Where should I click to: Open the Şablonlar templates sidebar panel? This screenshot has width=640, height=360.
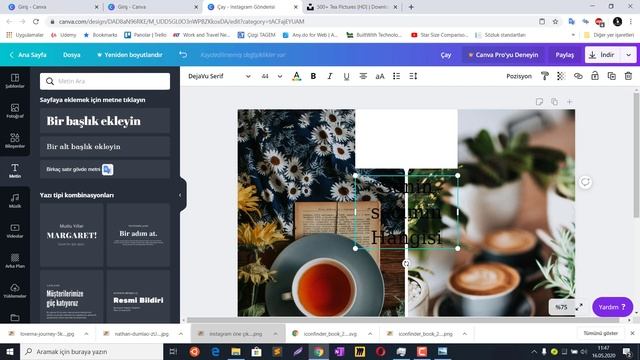[x=15, y=81]
